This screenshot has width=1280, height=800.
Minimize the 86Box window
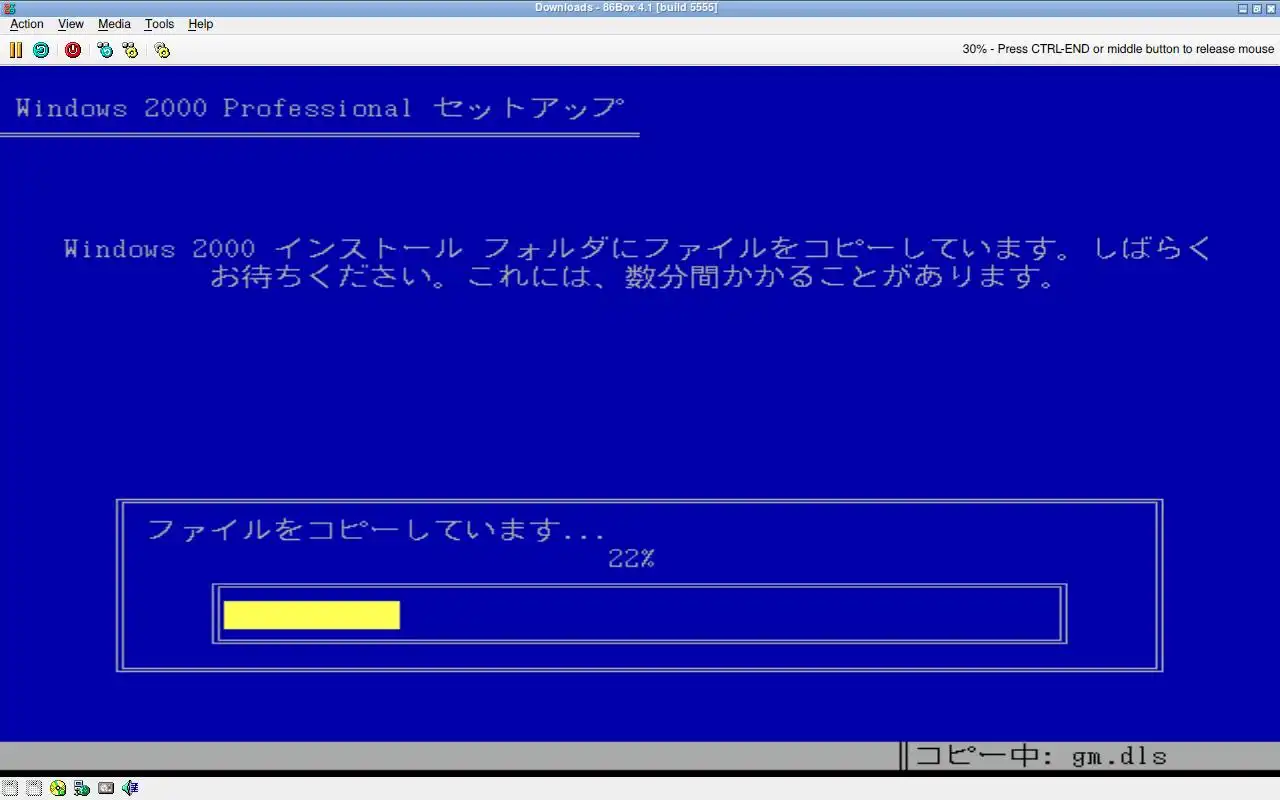pyautogui.click(x=1243, y=8)
